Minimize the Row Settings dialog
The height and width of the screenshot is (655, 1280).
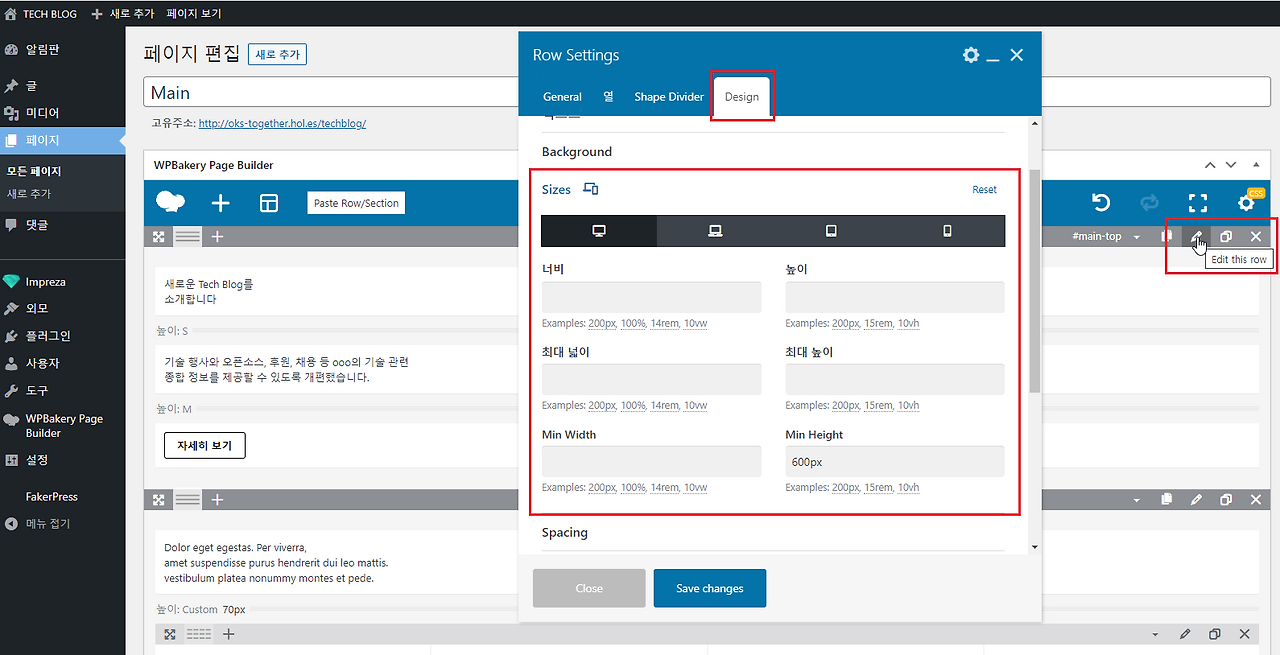pyautogui.click(x=993, y=58)
